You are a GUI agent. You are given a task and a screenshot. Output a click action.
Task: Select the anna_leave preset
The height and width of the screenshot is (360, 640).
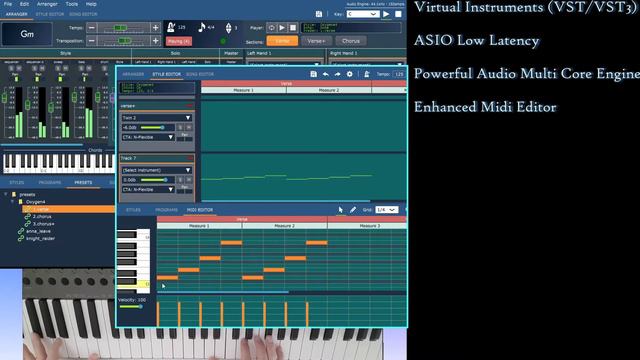point(38,231)
